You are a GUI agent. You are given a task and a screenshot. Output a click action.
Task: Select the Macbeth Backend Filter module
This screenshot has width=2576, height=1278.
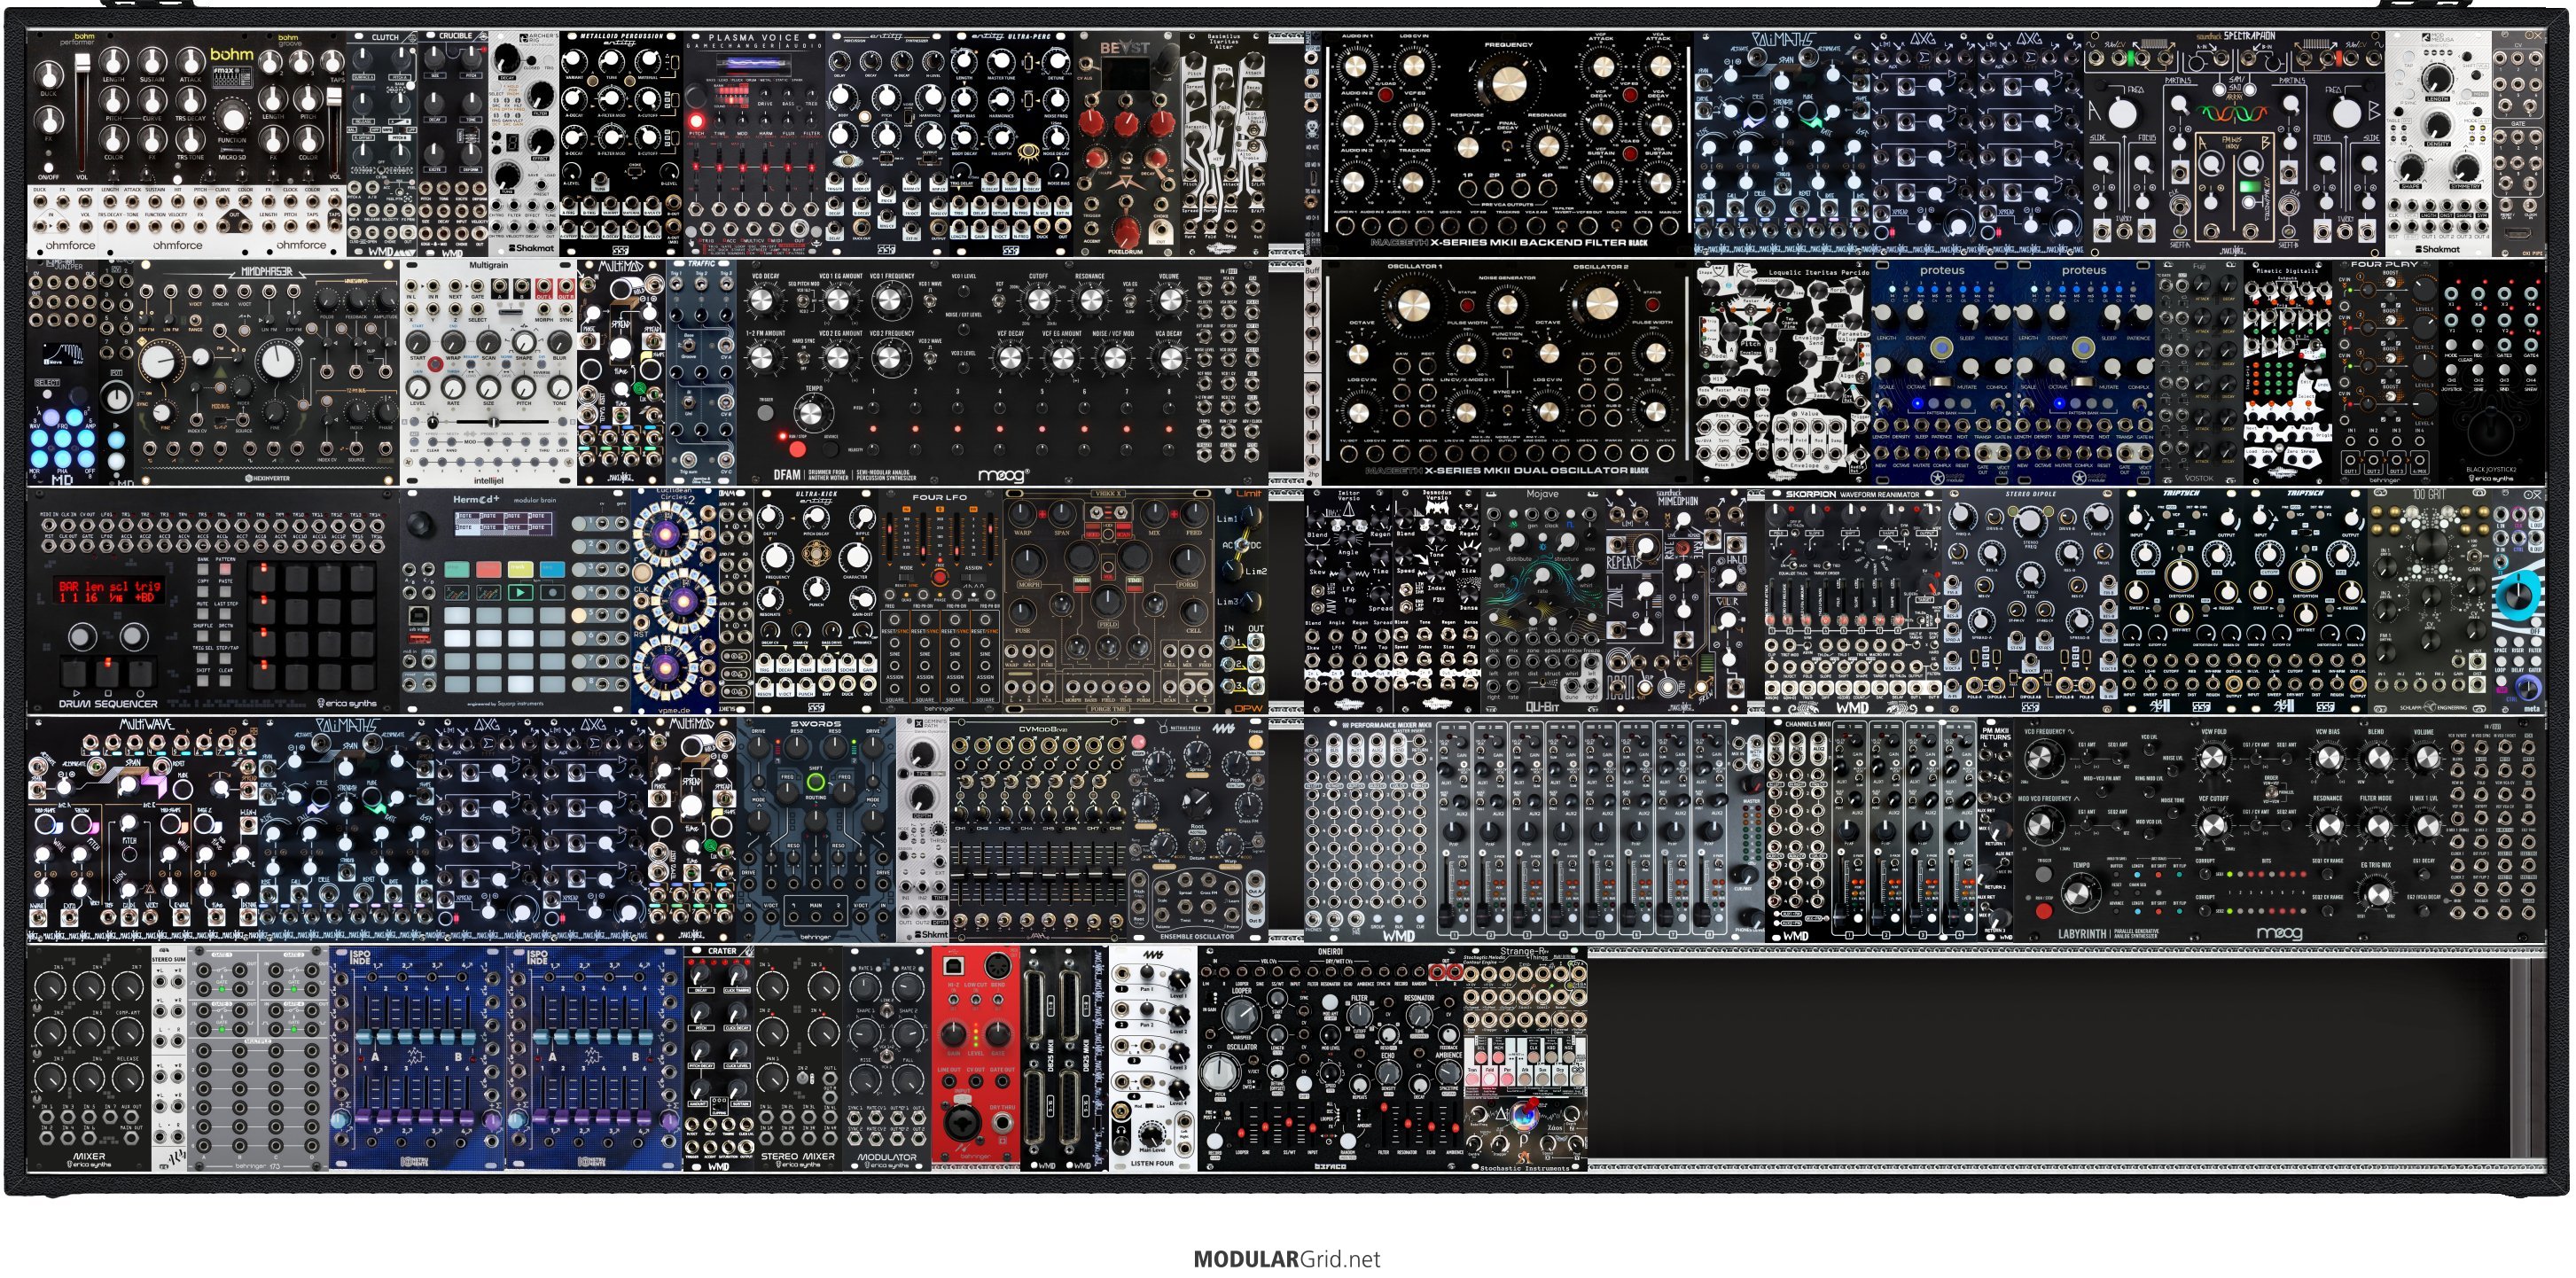(1508, 143)
